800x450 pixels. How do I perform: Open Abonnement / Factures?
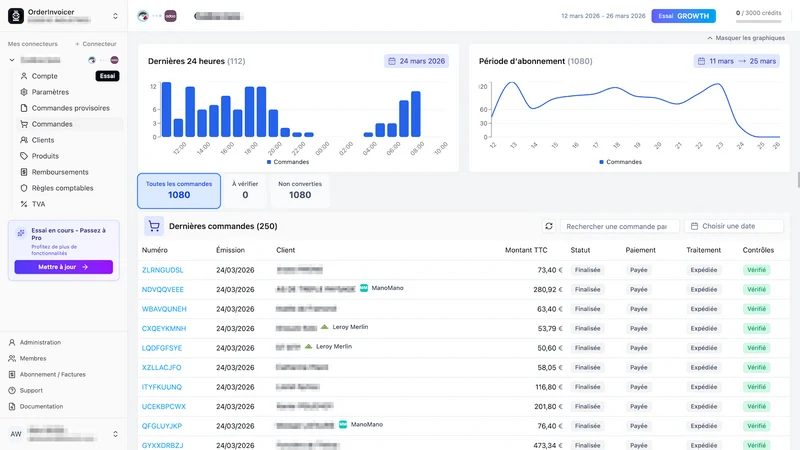tap(53, 374)
